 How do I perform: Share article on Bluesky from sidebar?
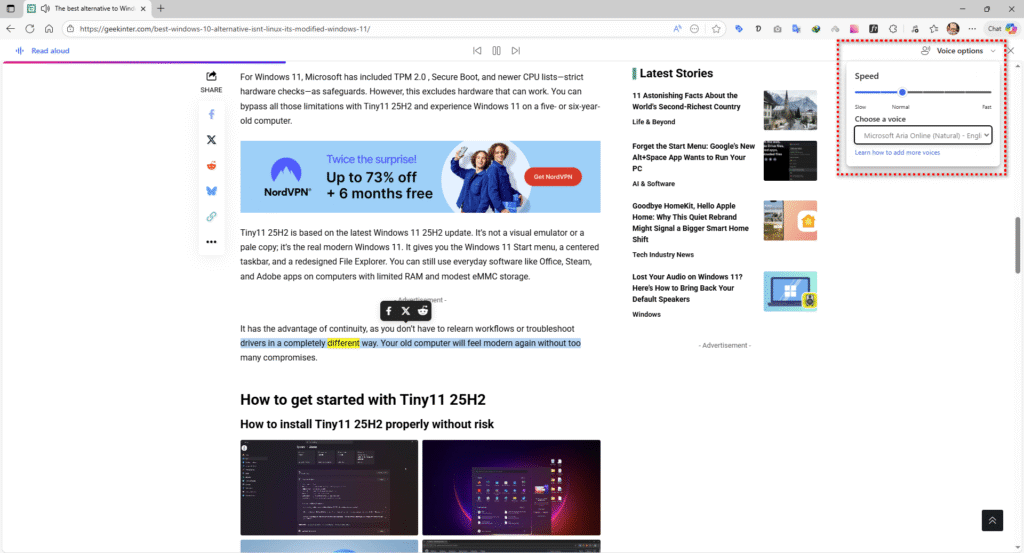(x=211, y=191)
